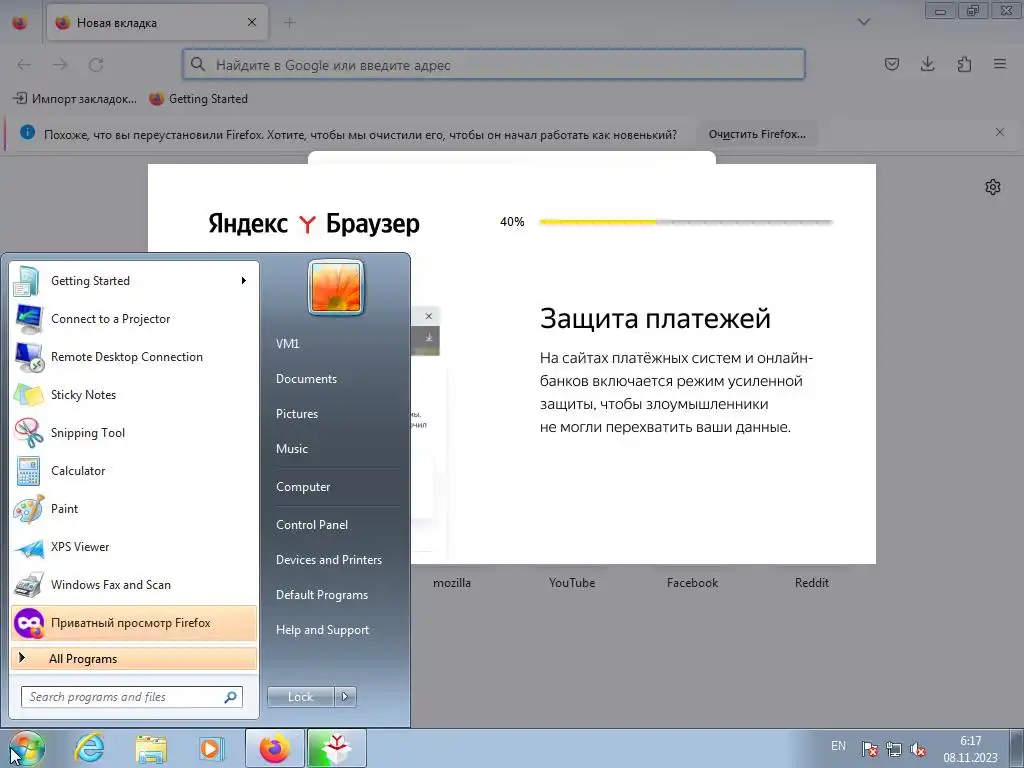This screenshot has width=1024, height=768.
Task: Launch Connect to a Projector
Action: (134, 319)
